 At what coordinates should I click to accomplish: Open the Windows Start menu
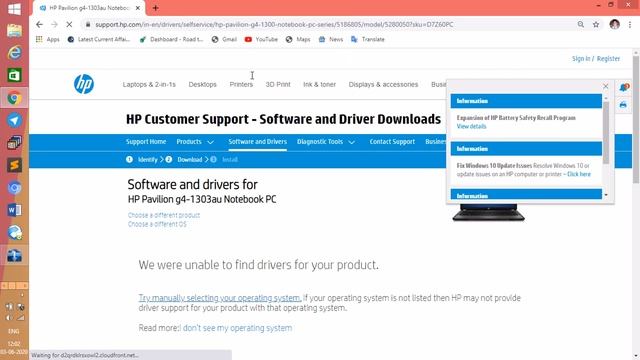coord(14,9)
